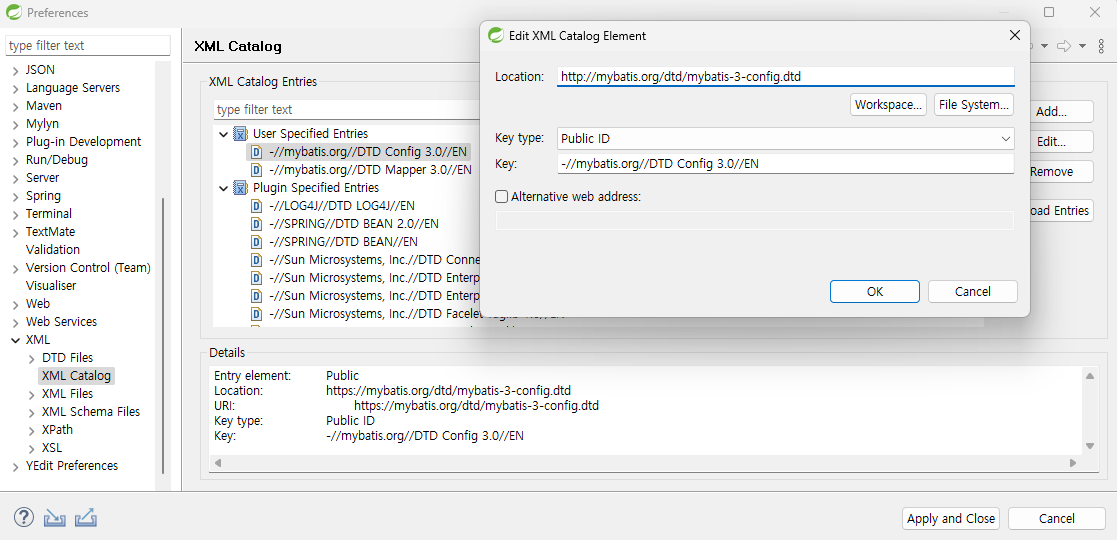Open the forward history dropdown arrow
The image size is (1117, 540).
click(x=1082, y=46)
